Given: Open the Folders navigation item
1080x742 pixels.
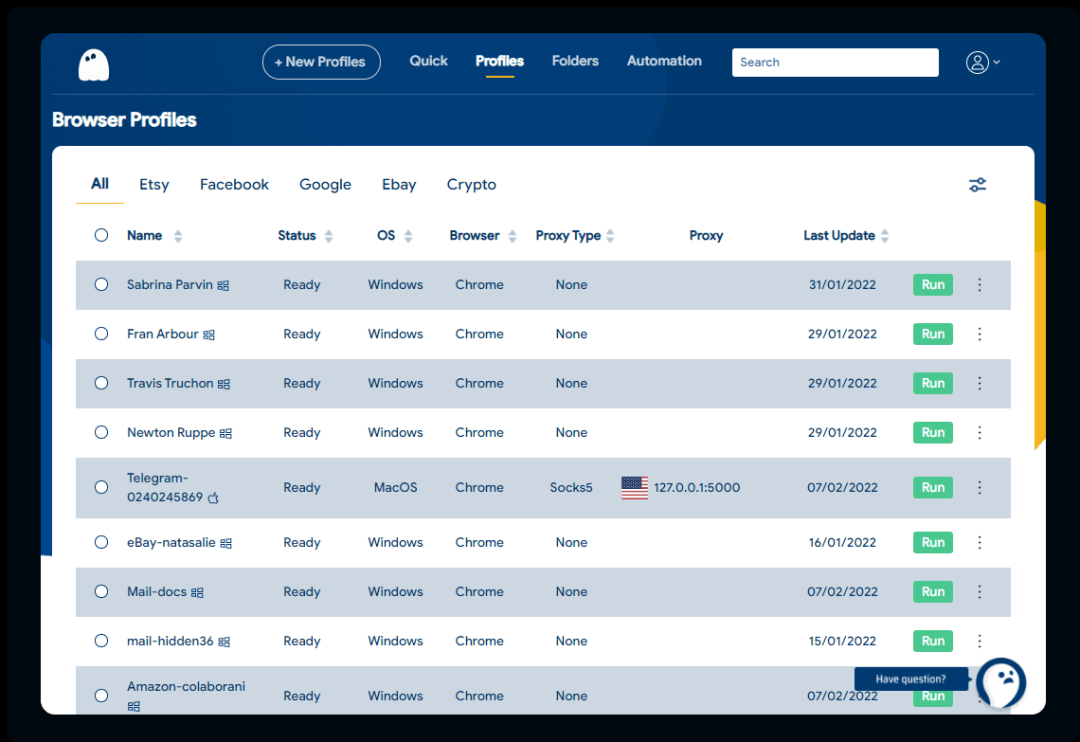Looking at the screenshot, I should click(575, 61).
